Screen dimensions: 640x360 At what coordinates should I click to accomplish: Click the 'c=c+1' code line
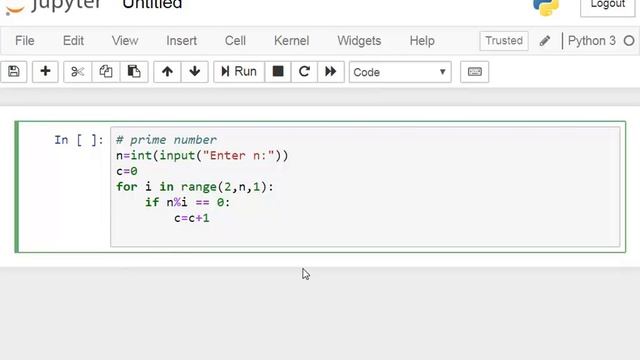pos(192,218)
